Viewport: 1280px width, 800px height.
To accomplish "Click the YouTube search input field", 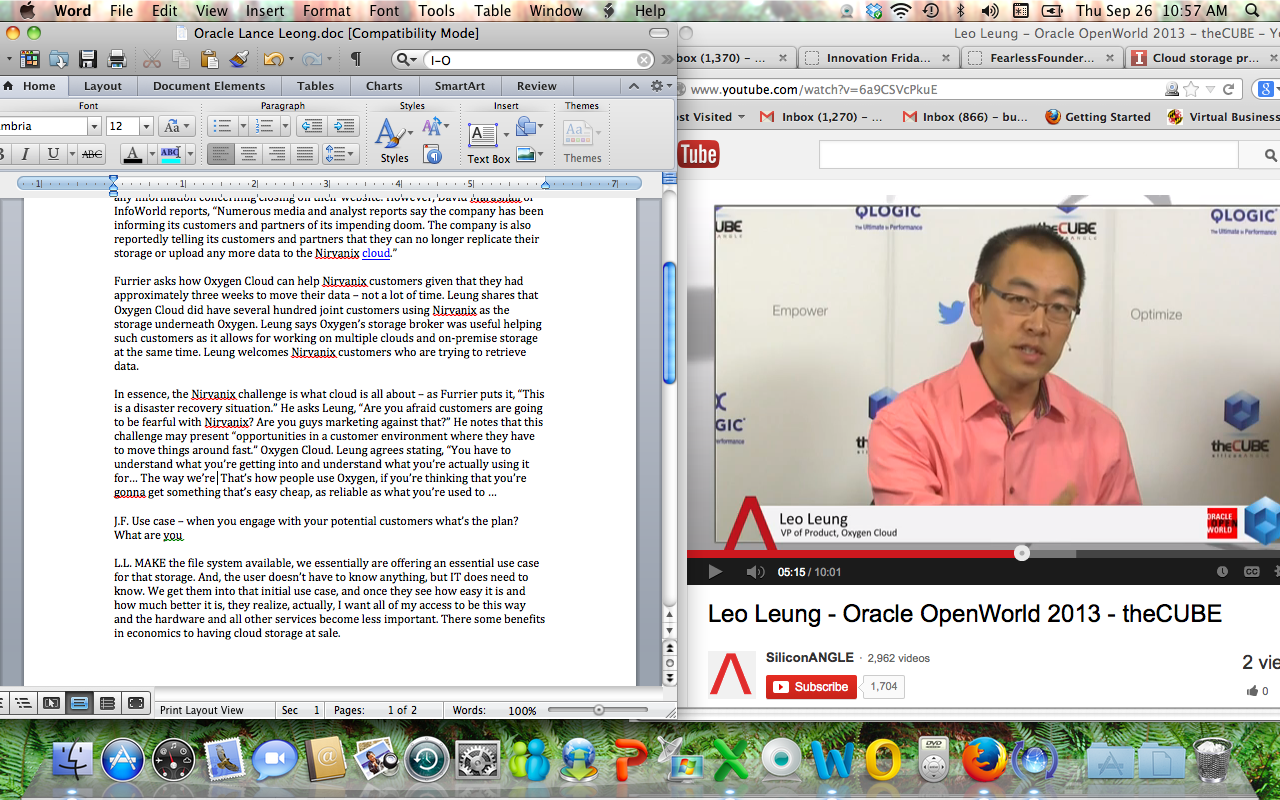I will (x=1028, y=155).
